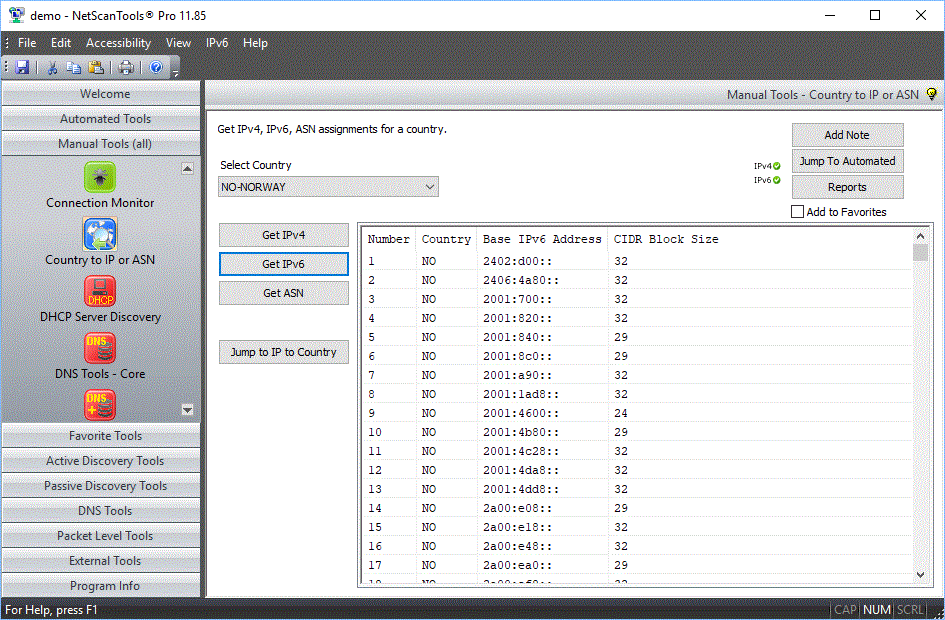Expand the Automated Tools sidebar section
Image resolution: width=945 pixels, height=620 pixels.
coord(101,119)
